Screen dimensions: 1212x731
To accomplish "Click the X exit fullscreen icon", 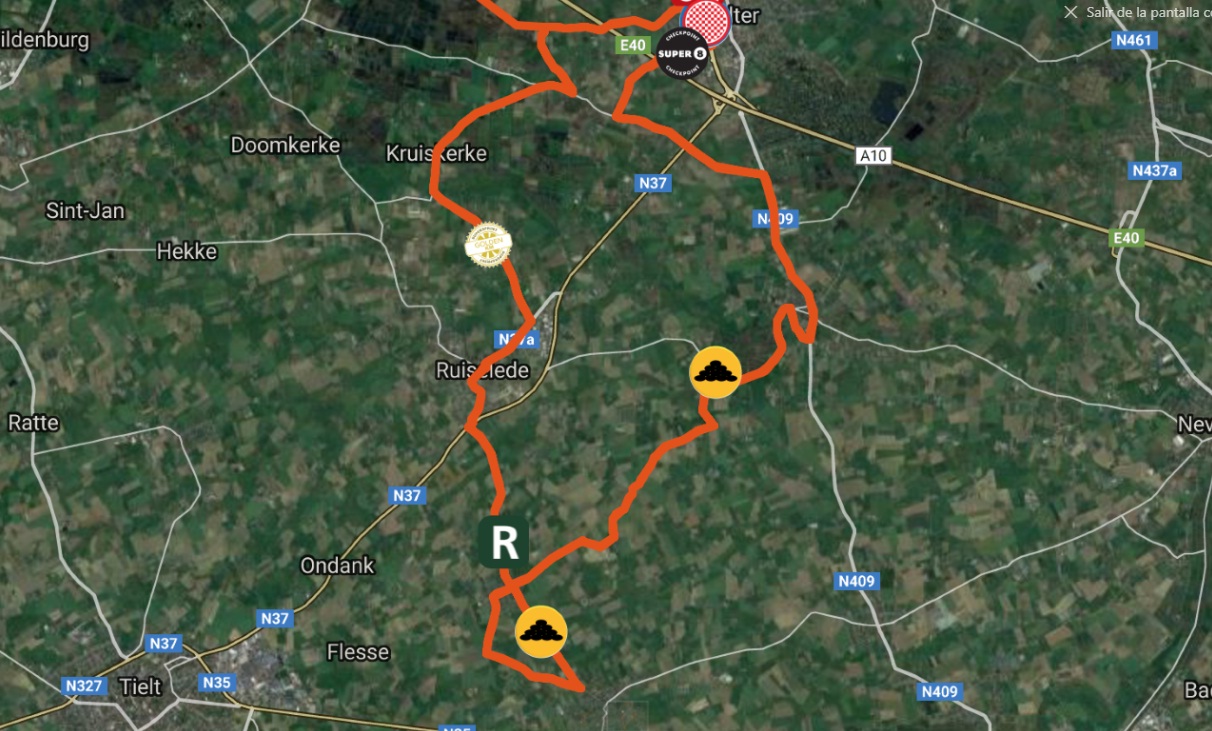I will [x=1071, y=12].
